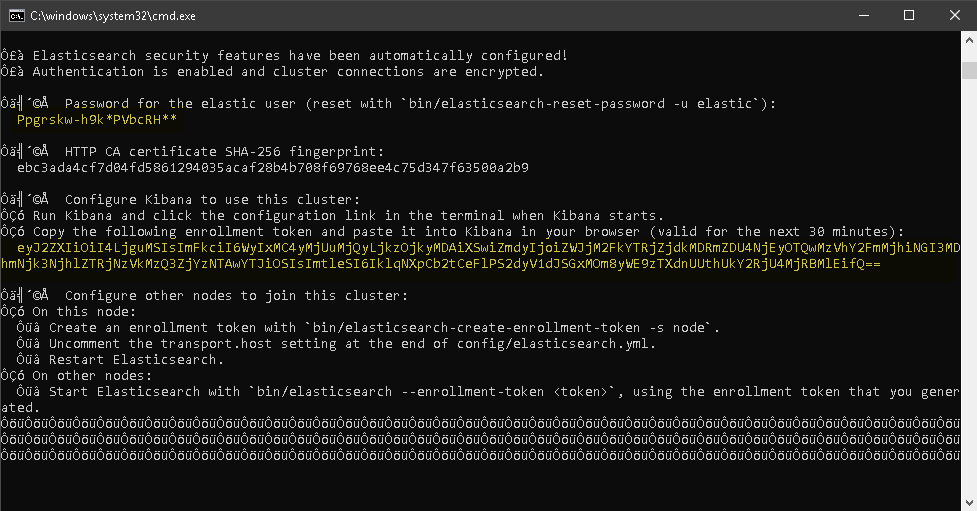Click the yellow elastic user password
This screenshot has height=511, width=977.
97,119
